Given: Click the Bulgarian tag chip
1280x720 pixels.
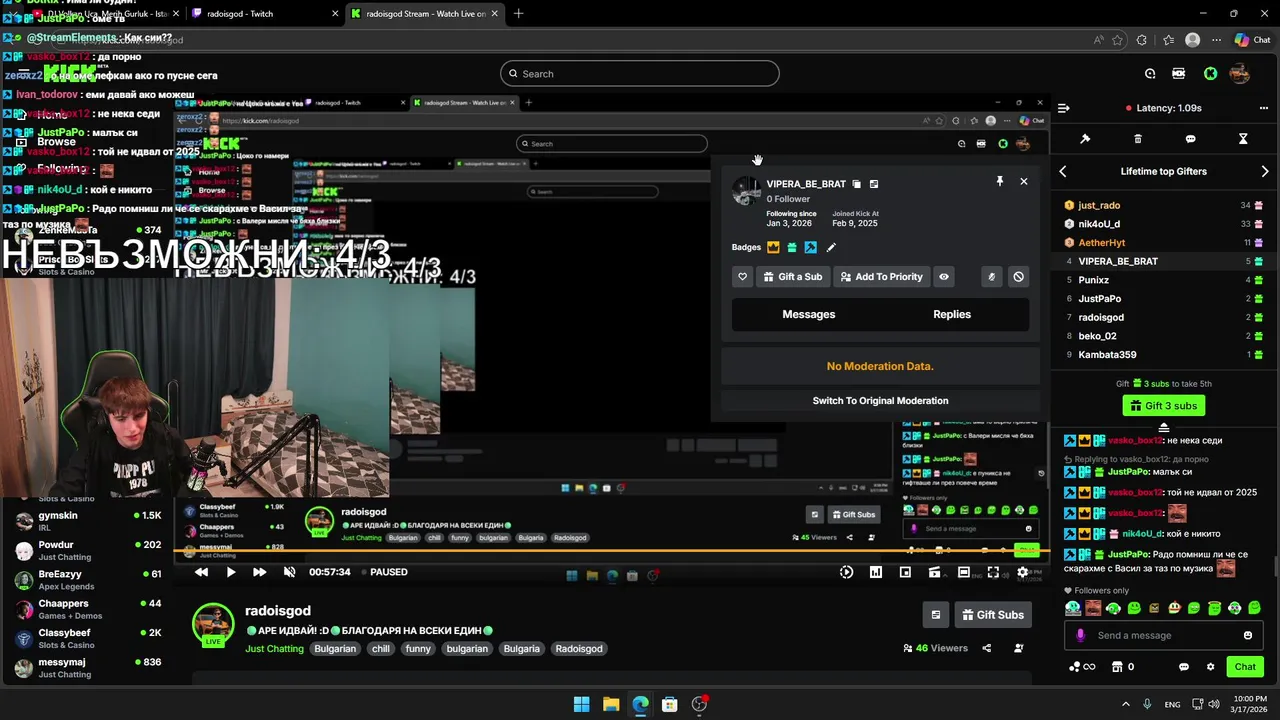Looking at the screenshot, I should click(334, 649).
